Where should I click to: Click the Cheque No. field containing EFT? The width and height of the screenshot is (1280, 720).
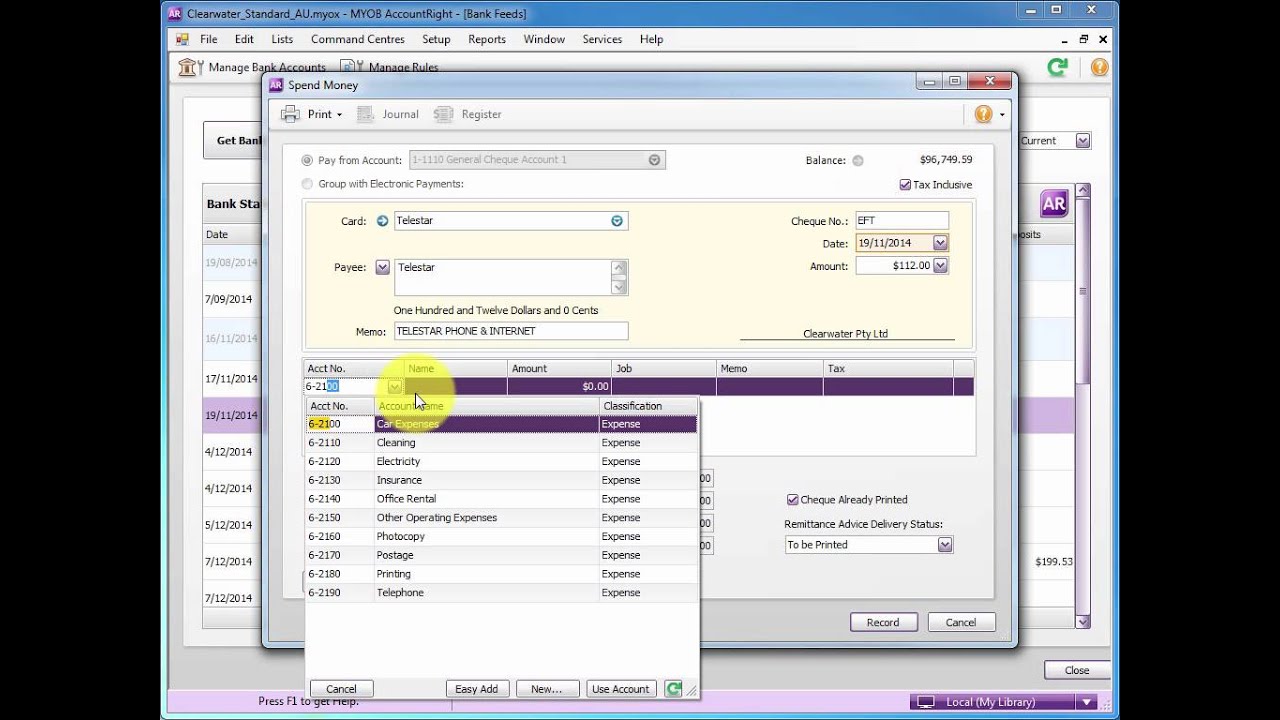click(901, 221)
